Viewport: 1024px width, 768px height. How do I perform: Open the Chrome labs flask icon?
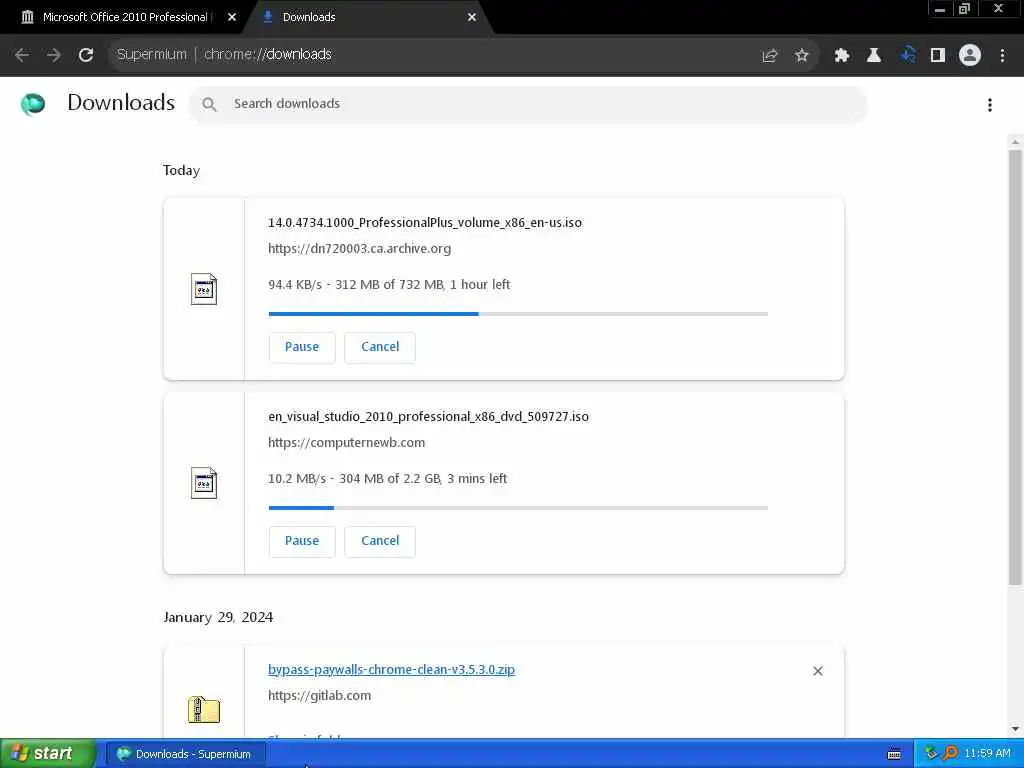tap(874, 56)
